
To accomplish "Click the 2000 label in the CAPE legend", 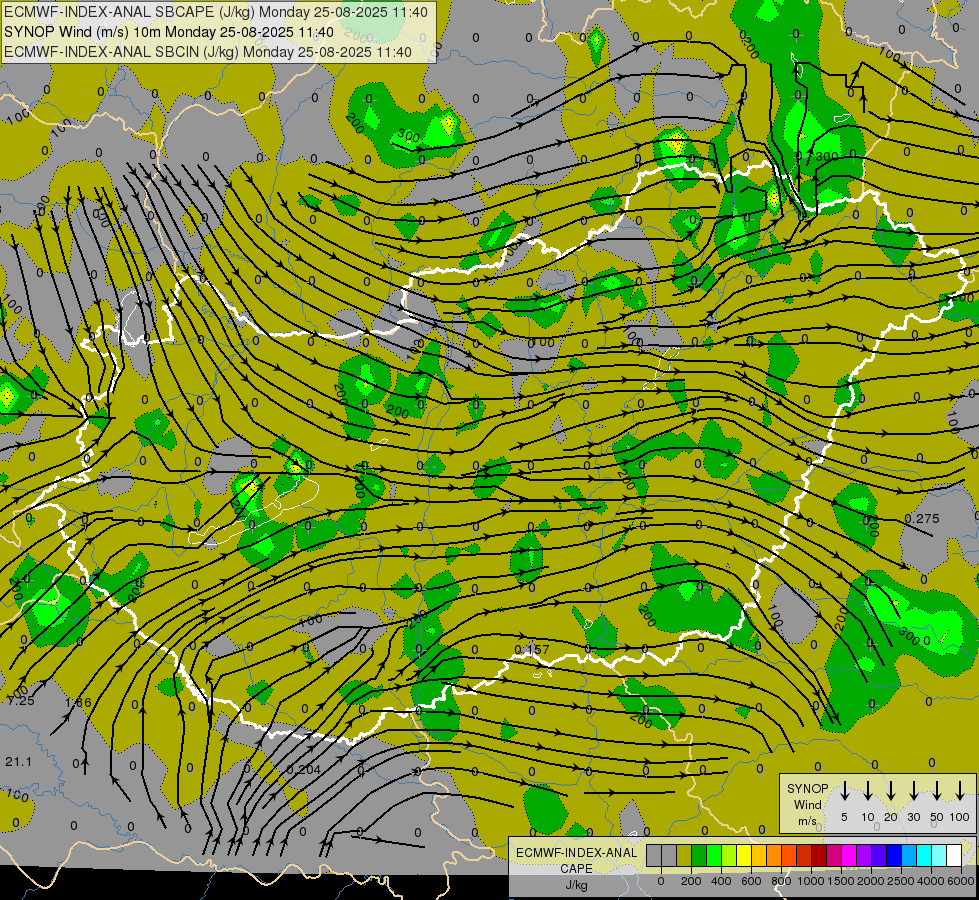I will tap(872, 881).
